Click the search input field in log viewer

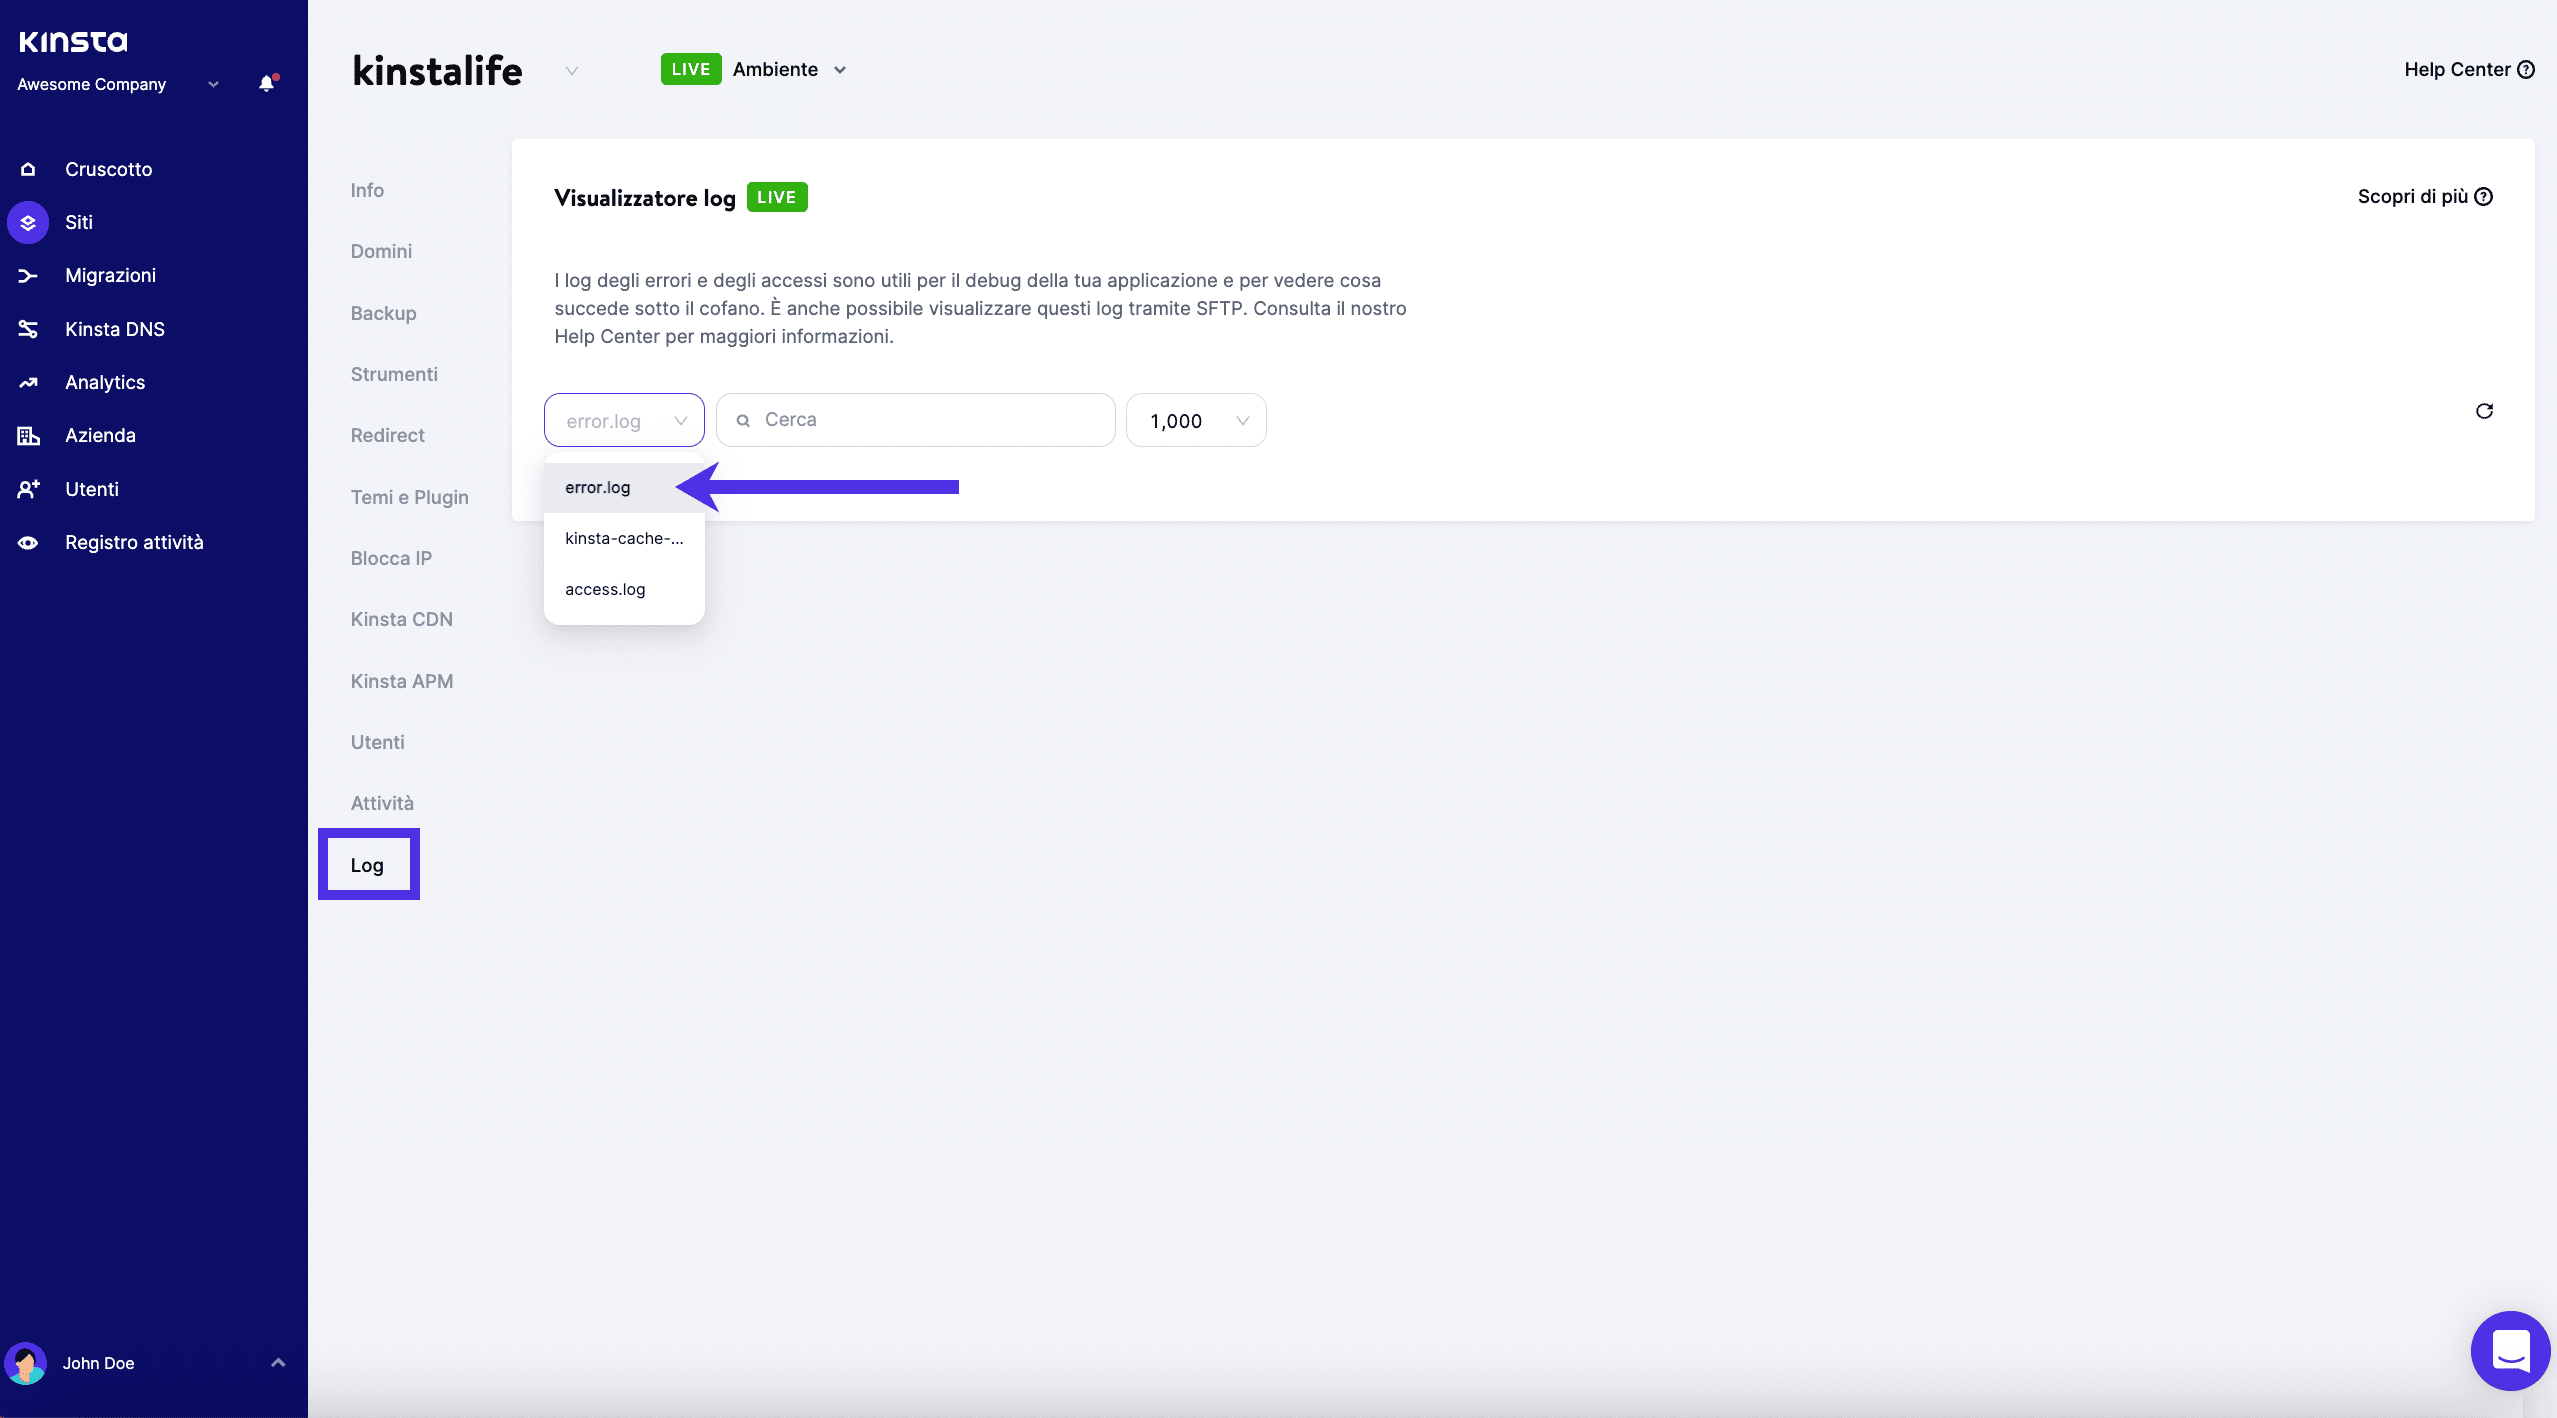tap(915, 419)
